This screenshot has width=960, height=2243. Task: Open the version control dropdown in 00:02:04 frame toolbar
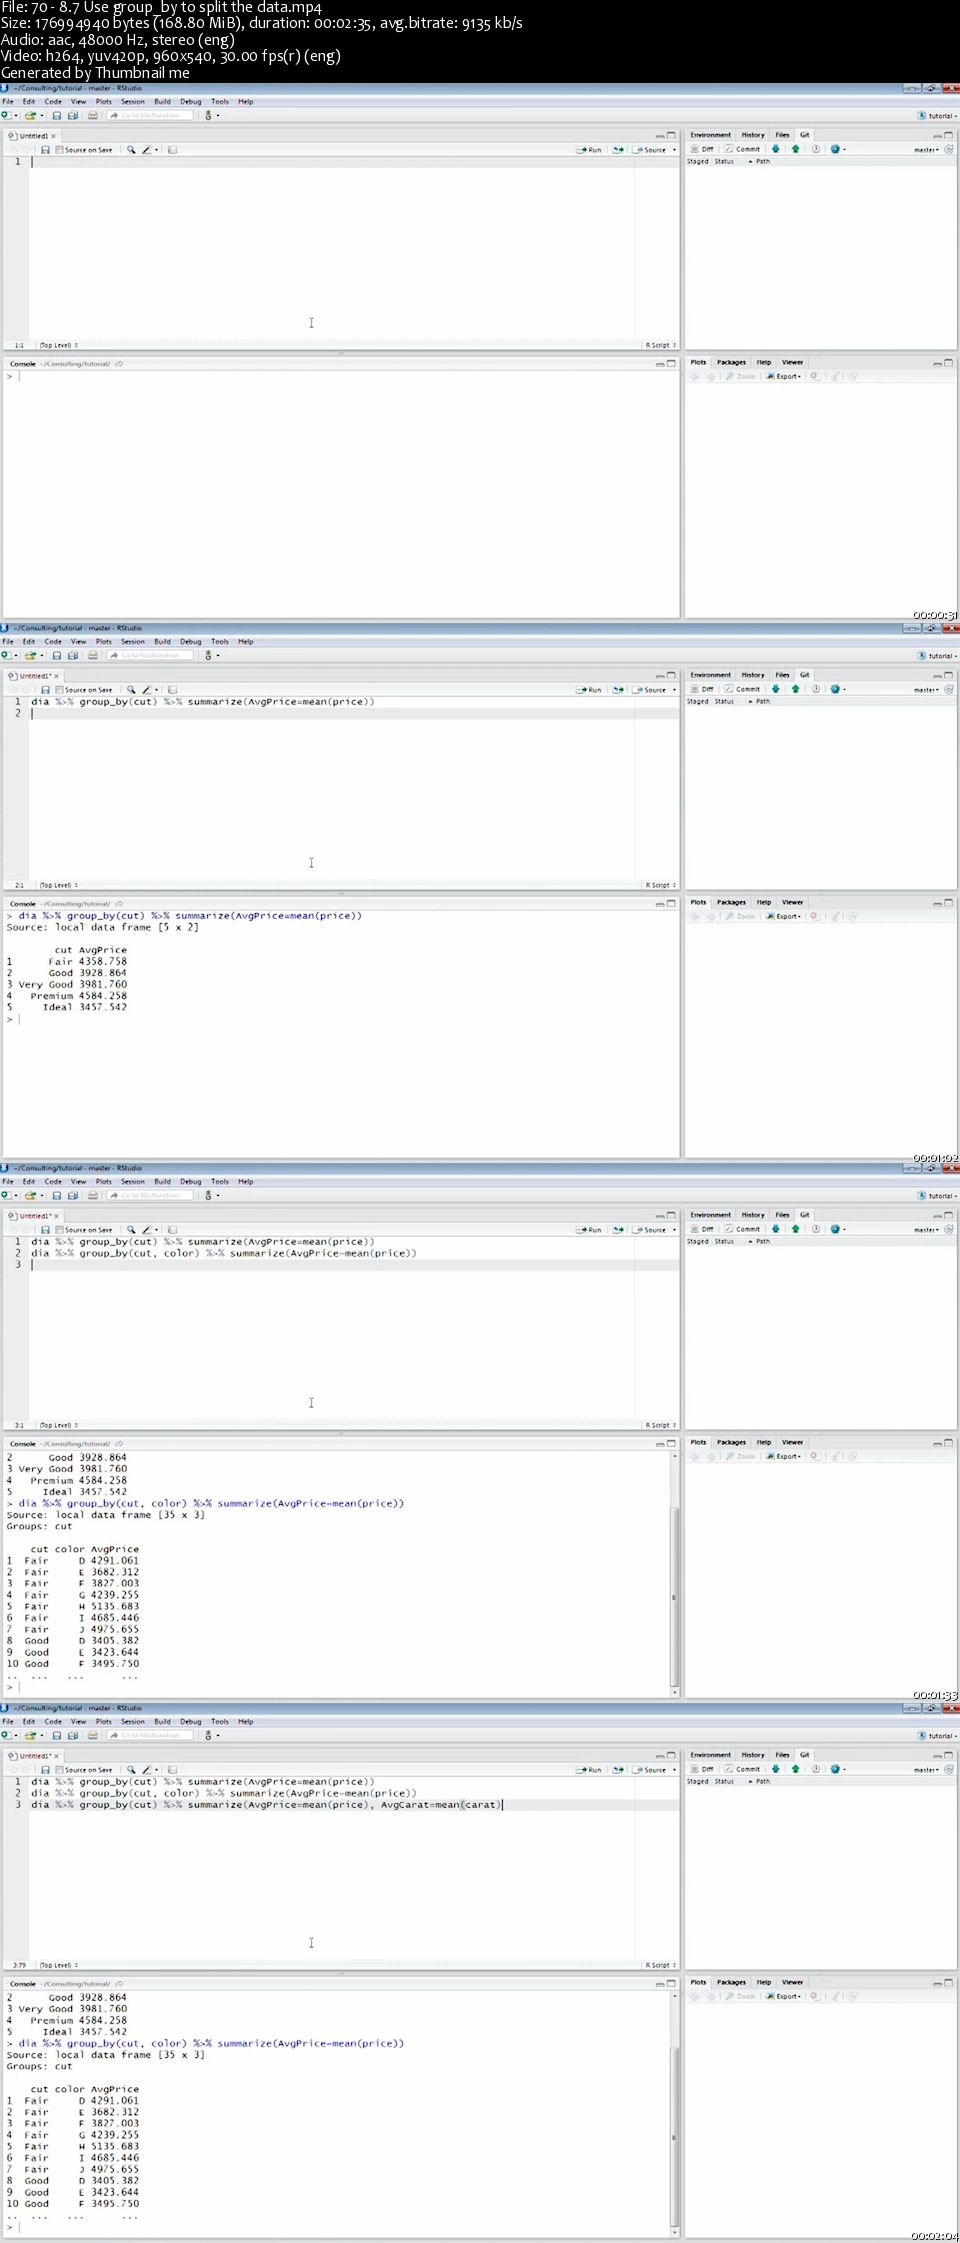point(211,1735)
